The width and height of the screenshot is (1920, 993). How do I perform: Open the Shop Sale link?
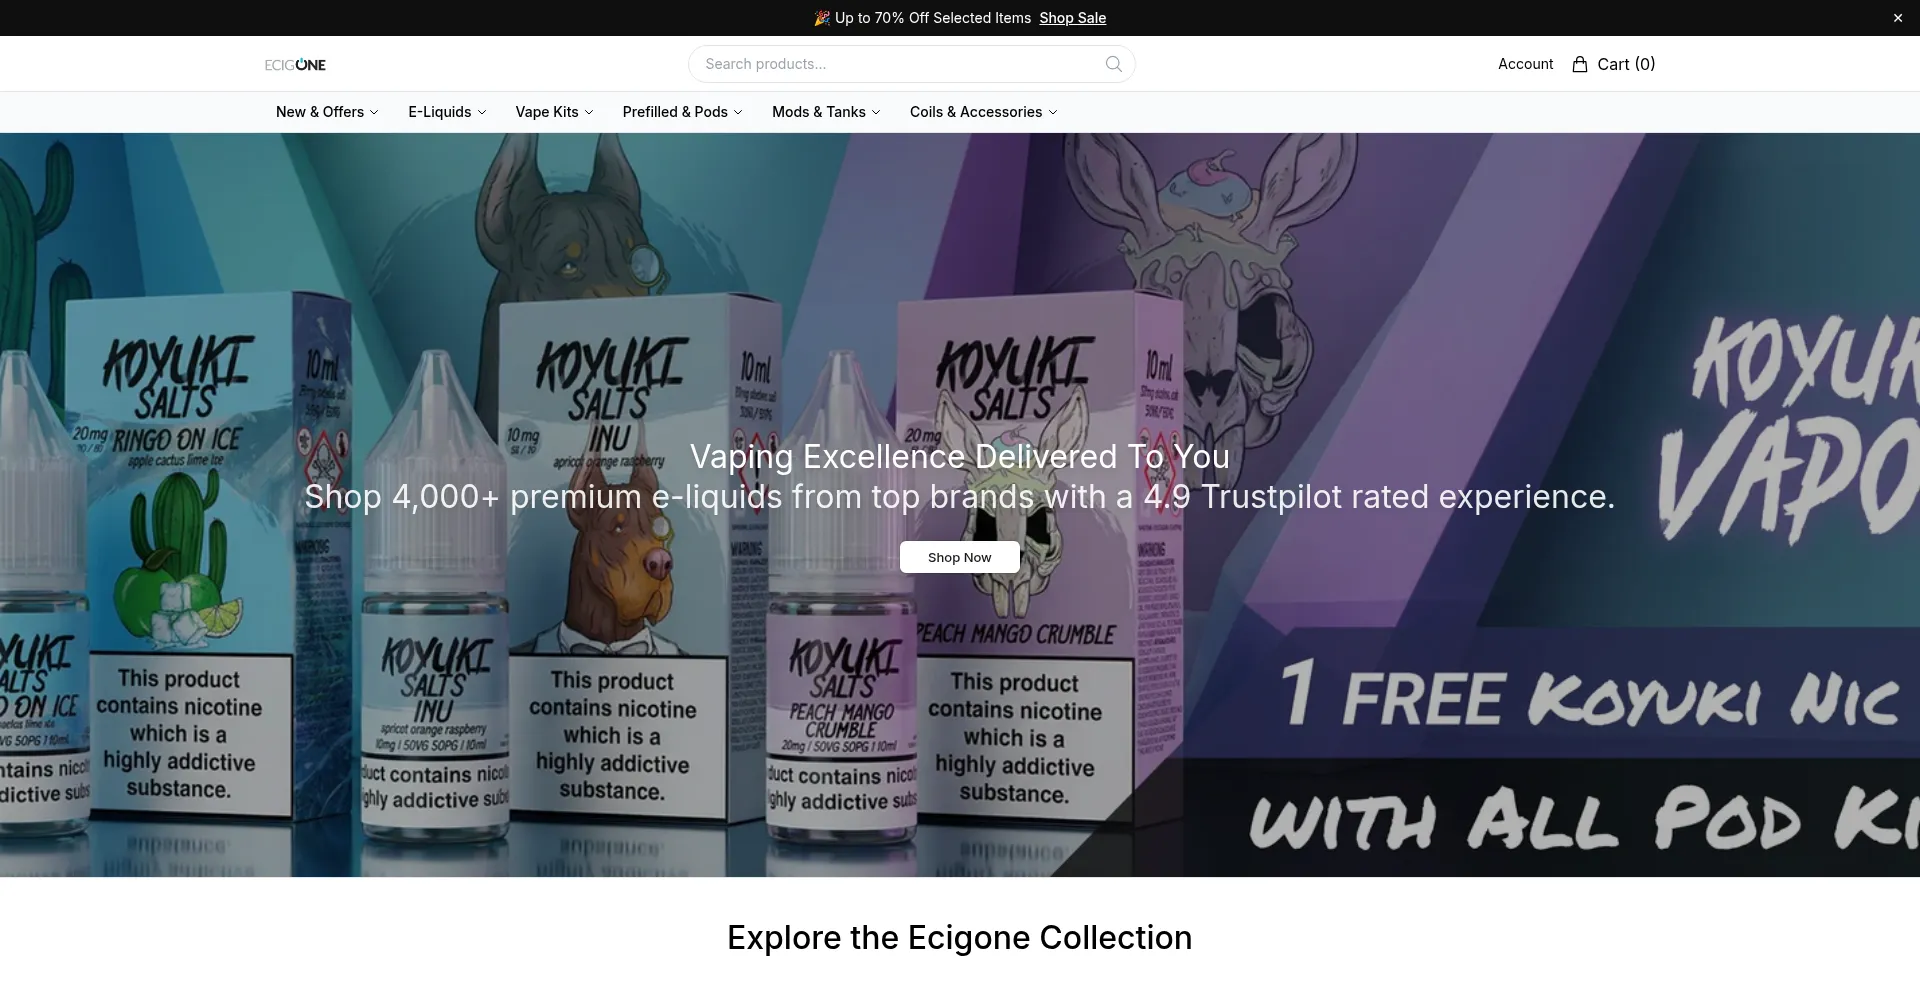1072,18
